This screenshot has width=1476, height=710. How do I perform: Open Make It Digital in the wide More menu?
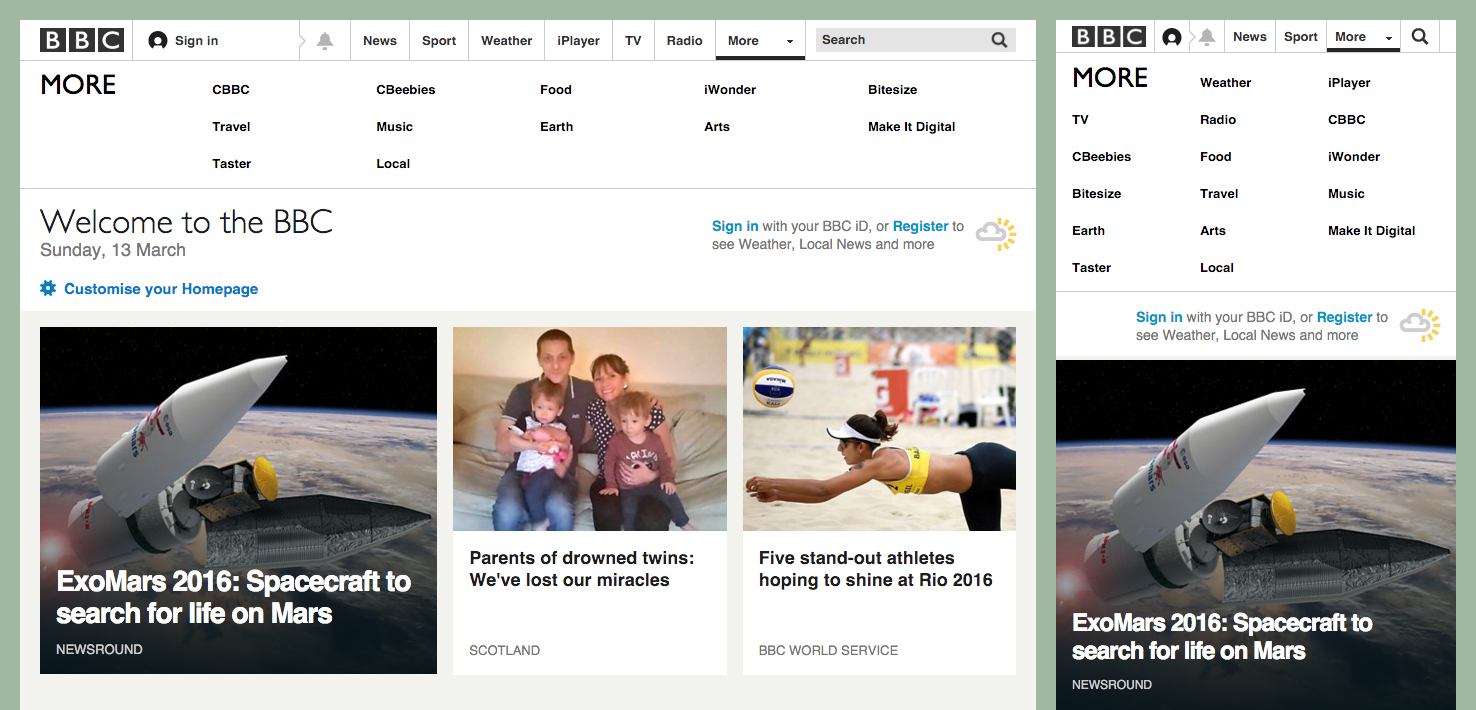pos(912,127)
